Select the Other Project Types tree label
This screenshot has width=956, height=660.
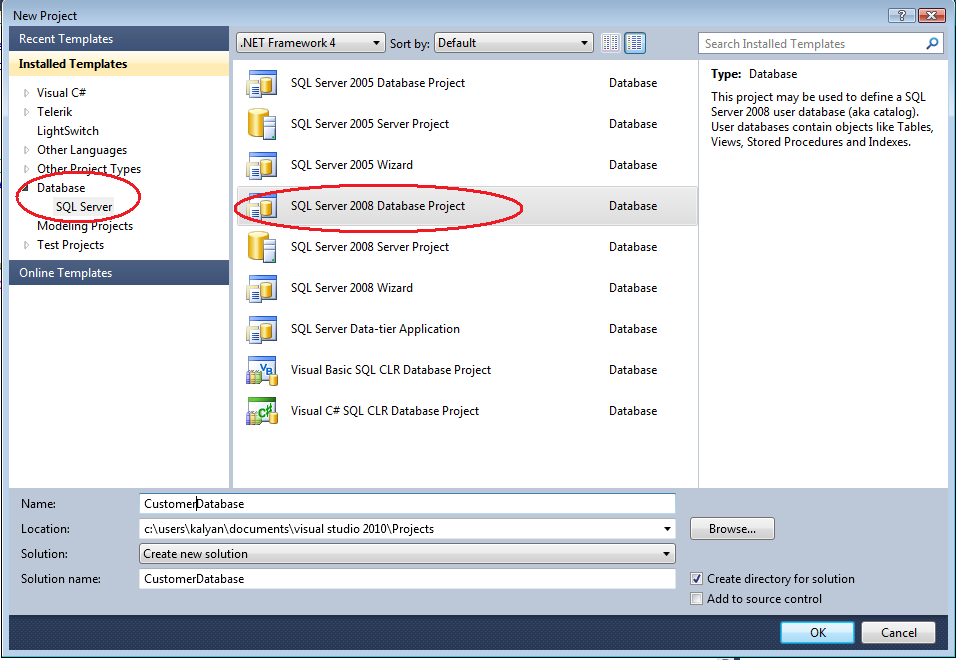[88, 169]
